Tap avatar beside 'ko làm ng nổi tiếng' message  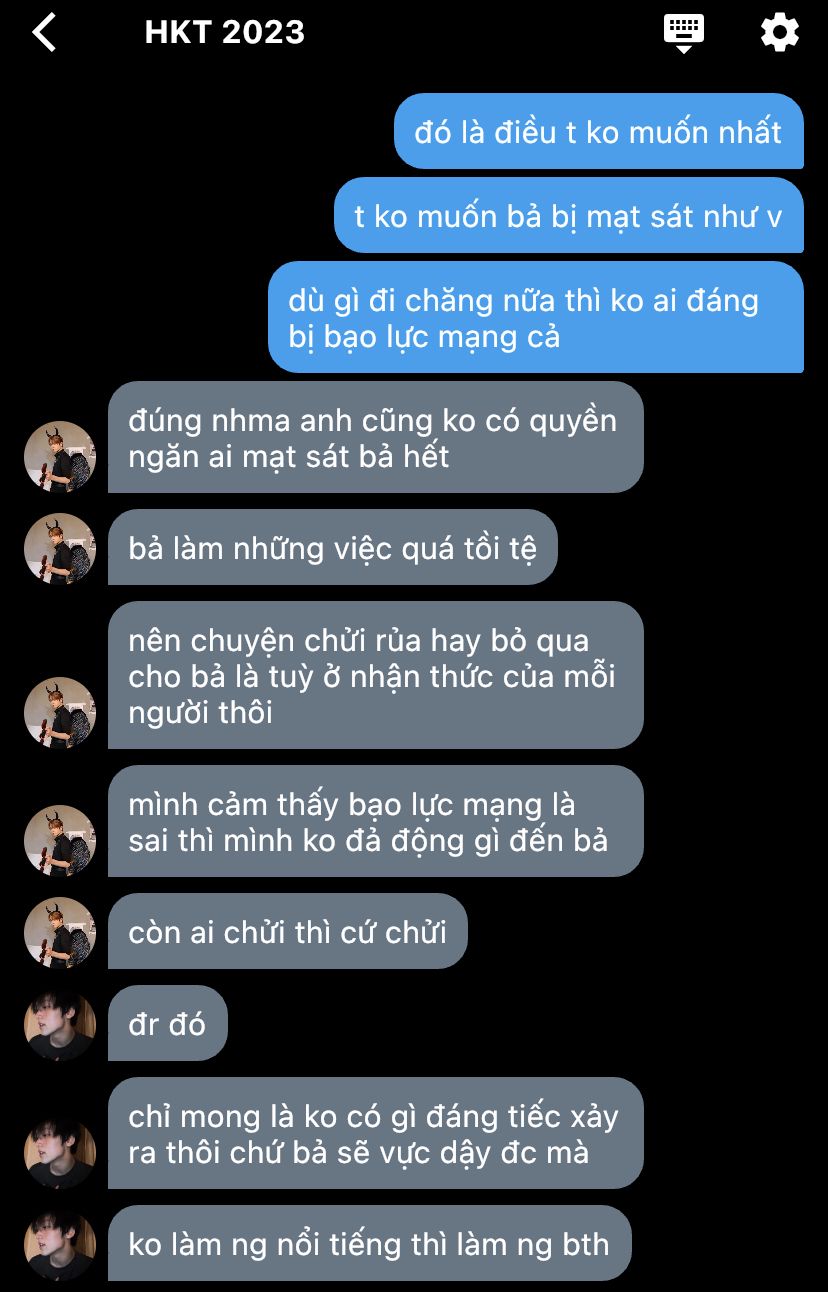click(60, 1245)
